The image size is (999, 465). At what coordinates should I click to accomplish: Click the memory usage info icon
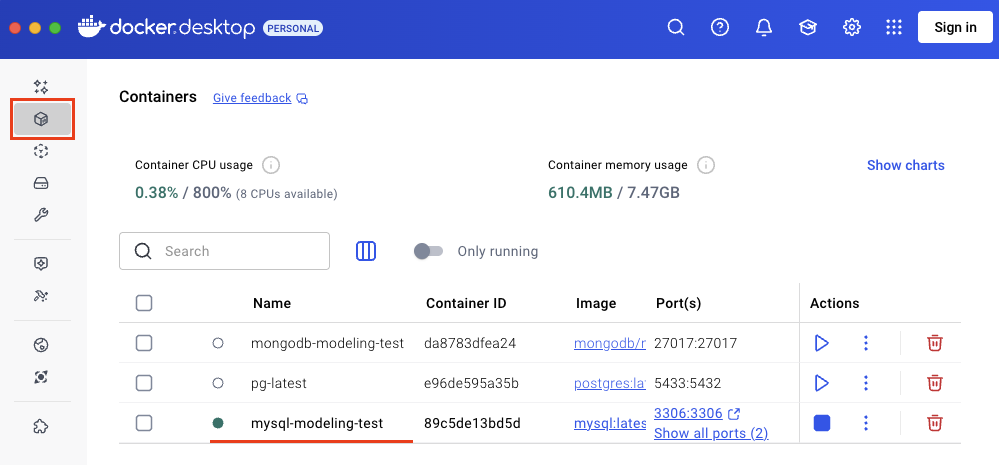pyautogui.click(x=705, y=166)
